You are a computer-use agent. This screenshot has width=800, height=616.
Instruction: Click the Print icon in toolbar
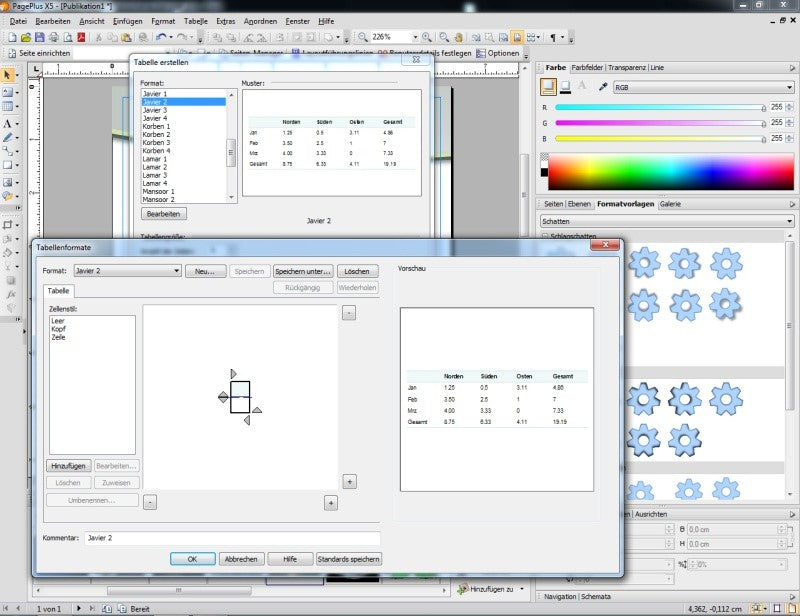pyautogui.click(x=54, y=37)
